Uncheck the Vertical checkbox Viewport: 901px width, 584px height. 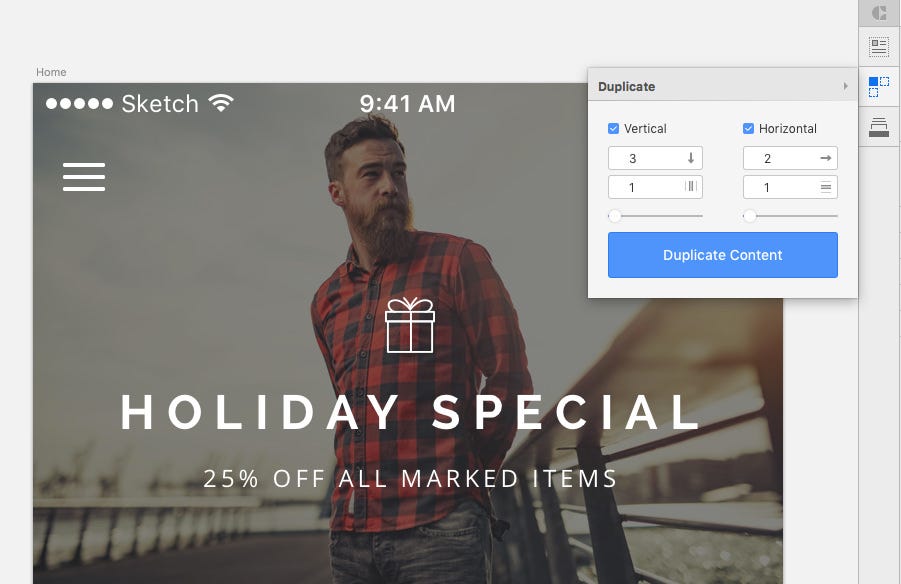613,128
